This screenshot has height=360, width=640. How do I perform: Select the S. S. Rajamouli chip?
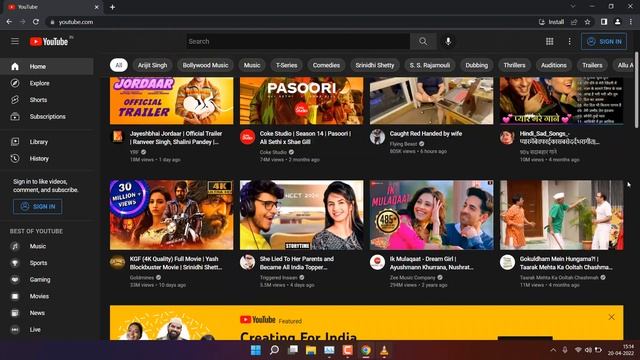pos(430,65)
